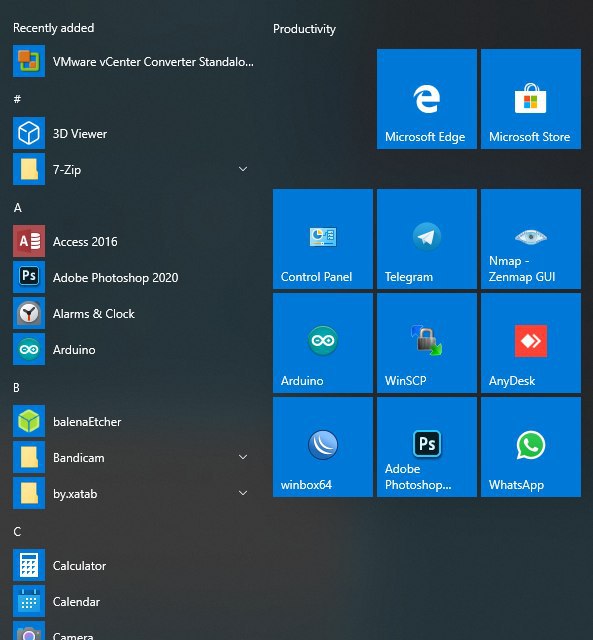This screenshot has width=593, height=640.
Task: Click the Arduino tile in Productivity group
Action: [322, 343]
